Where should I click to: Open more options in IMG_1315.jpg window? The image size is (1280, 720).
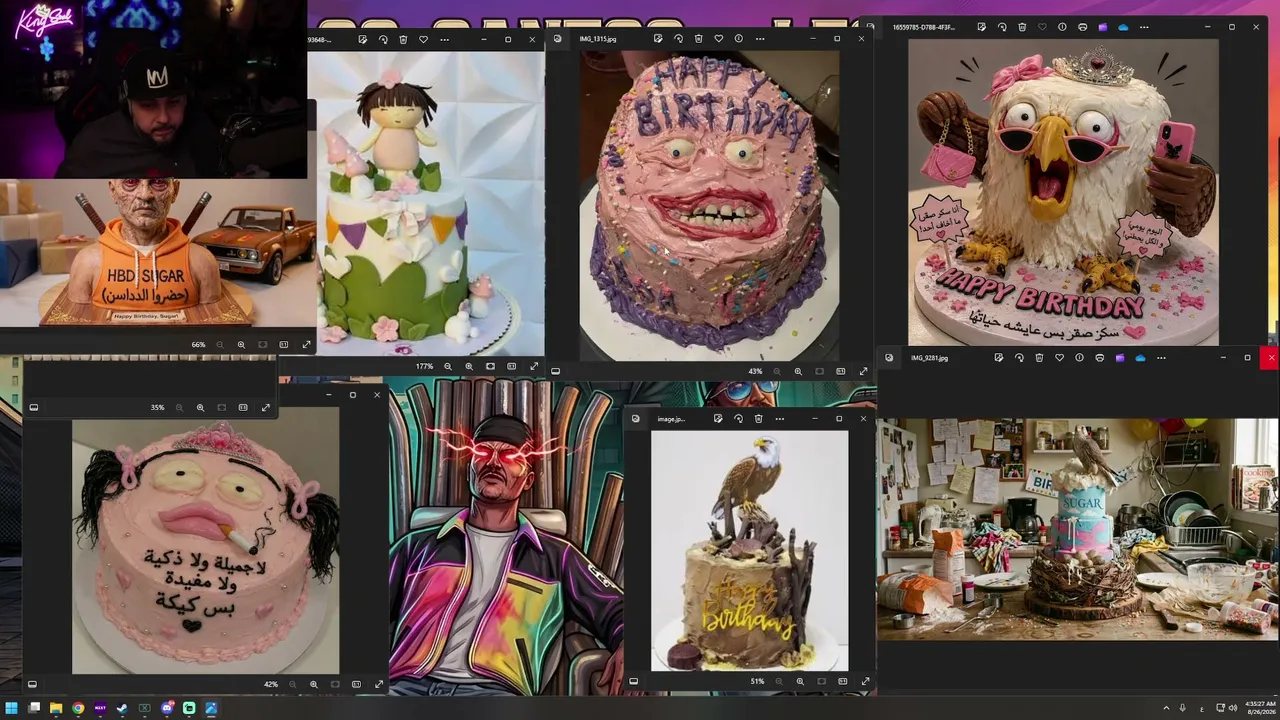[x=759, y=39]
